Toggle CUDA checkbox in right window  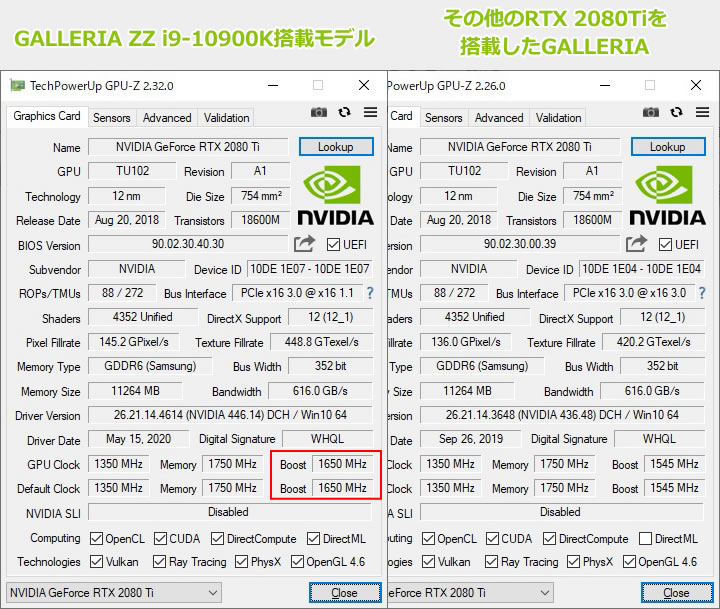click(492, 538)
